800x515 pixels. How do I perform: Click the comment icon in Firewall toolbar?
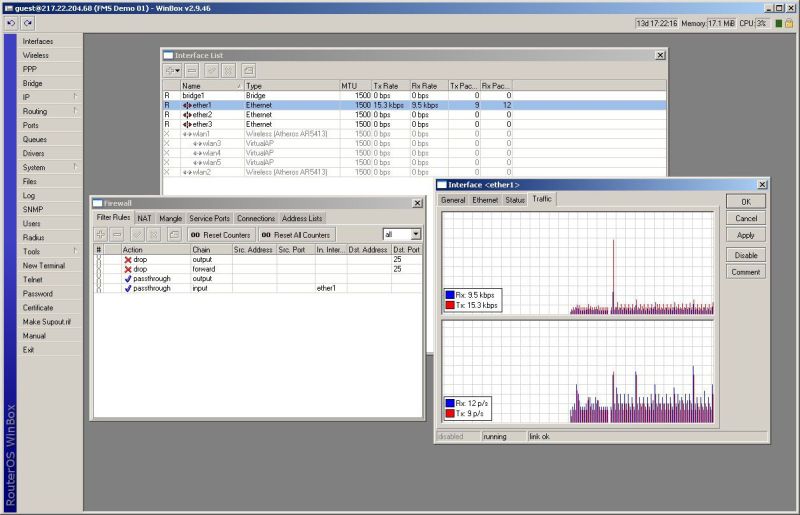(174, 234)
